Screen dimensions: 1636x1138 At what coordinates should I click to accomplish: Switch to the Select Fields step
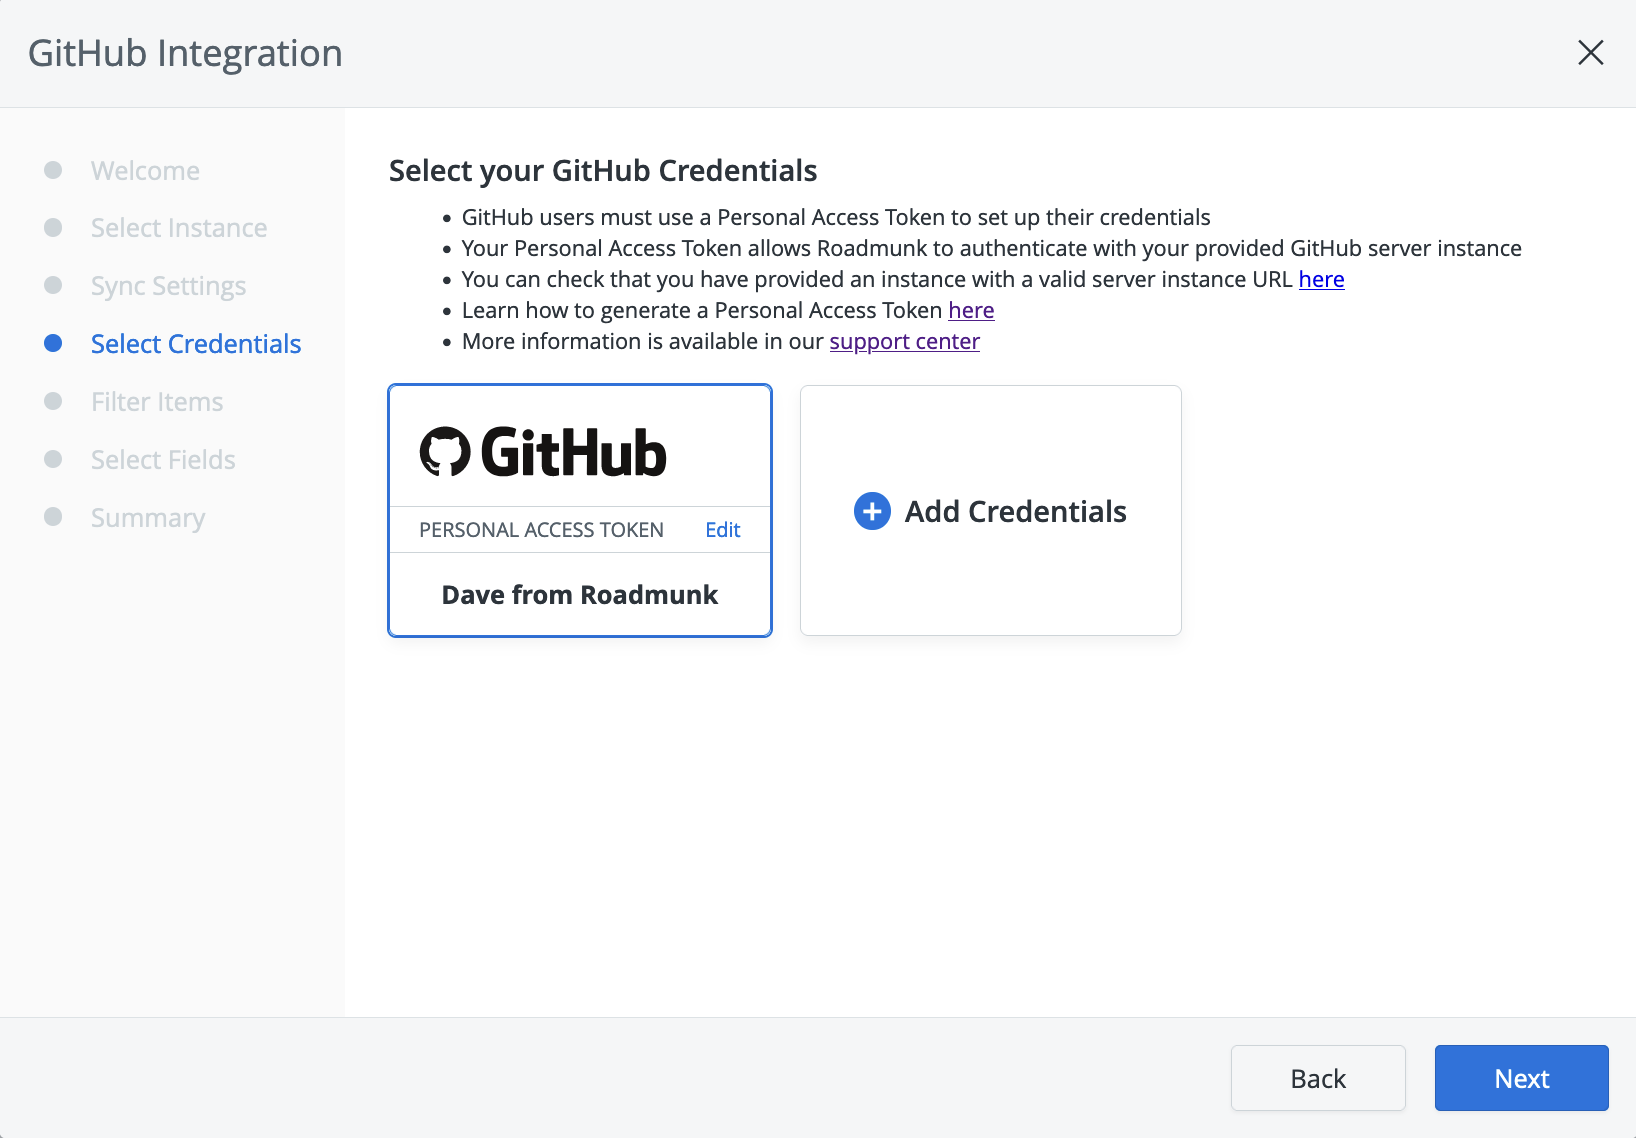[163, 460]
